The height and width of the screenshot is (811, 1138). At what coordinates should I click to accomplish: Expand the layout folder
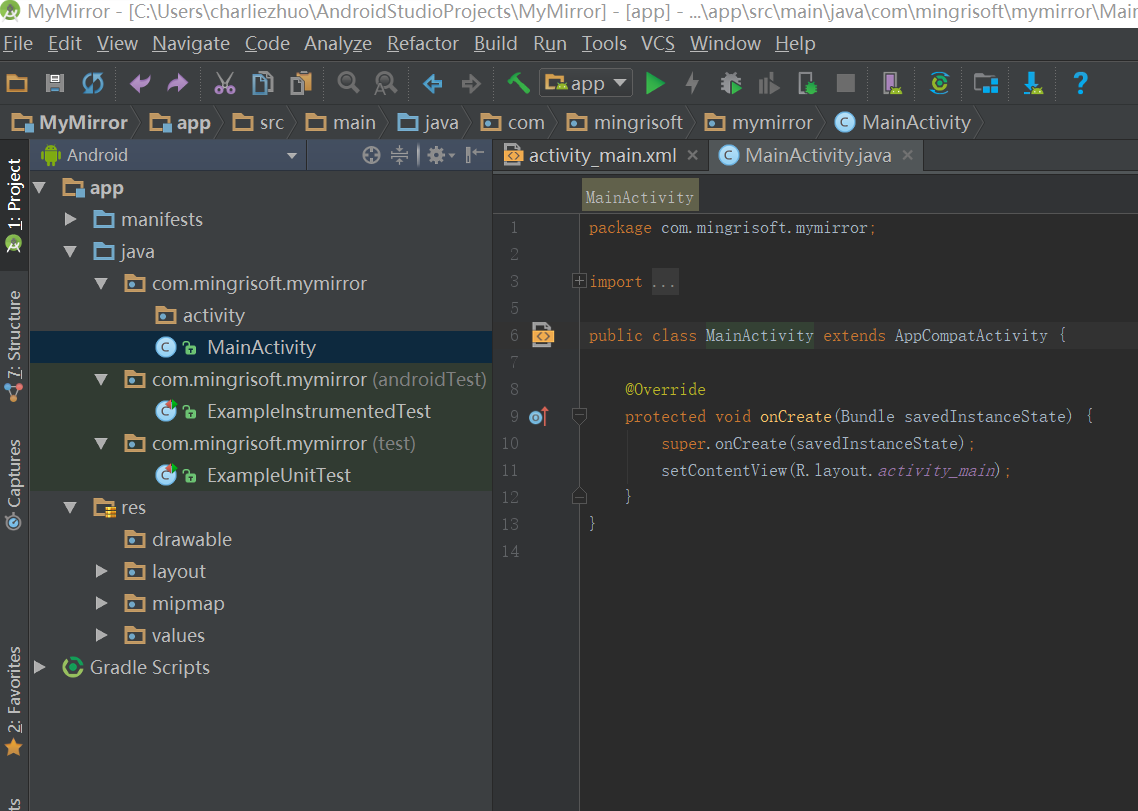coord(102,571)
